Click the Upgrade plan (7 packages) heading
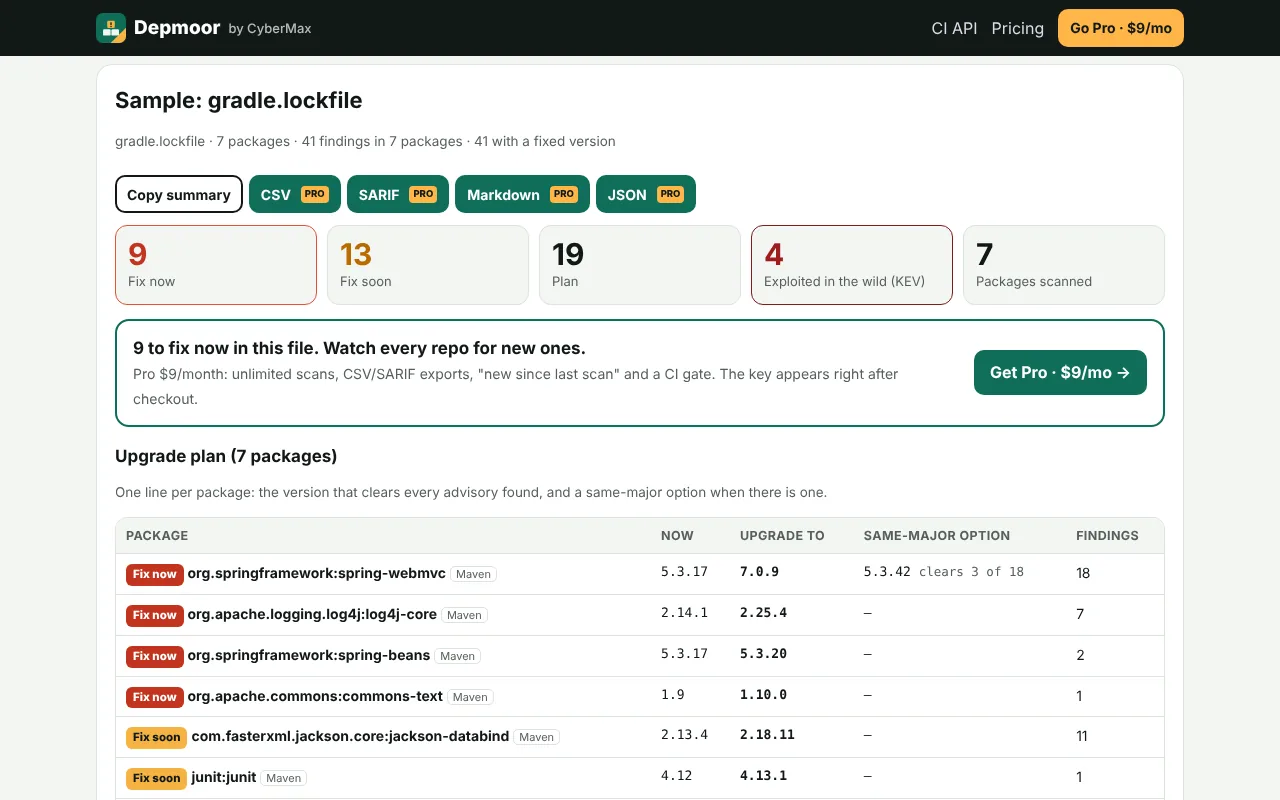Viewport: 1280px width, 800px height. (x=226, y=456)
